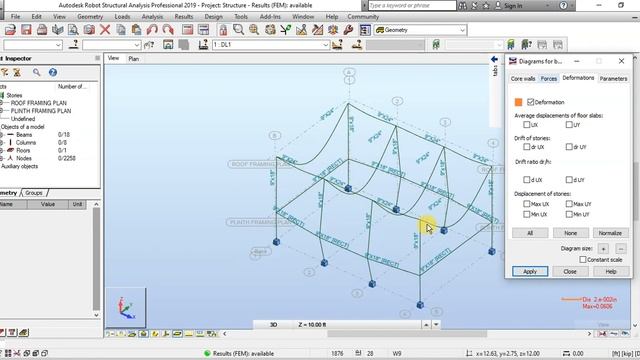Click the load case selection icon

click(x=203, y=44)
